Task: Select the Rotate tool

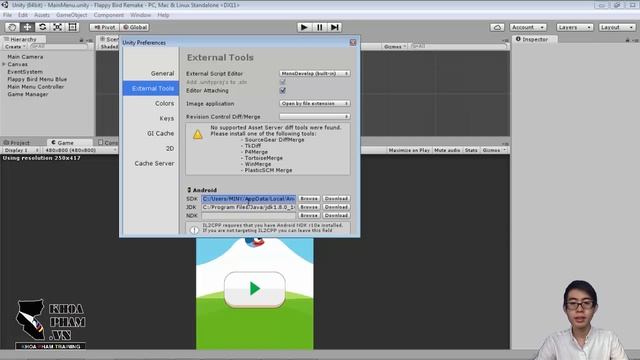Action: tap(42, 27)
